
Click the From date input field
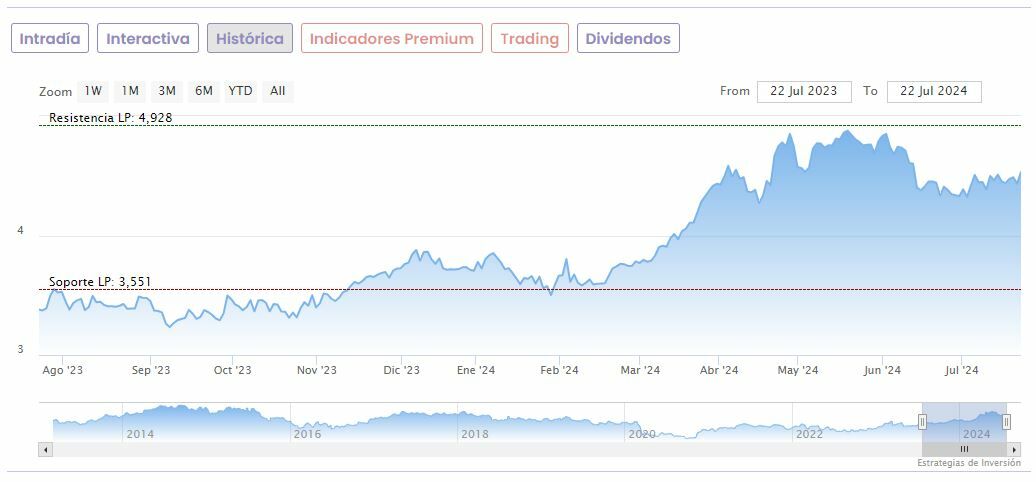click(804, 91)
